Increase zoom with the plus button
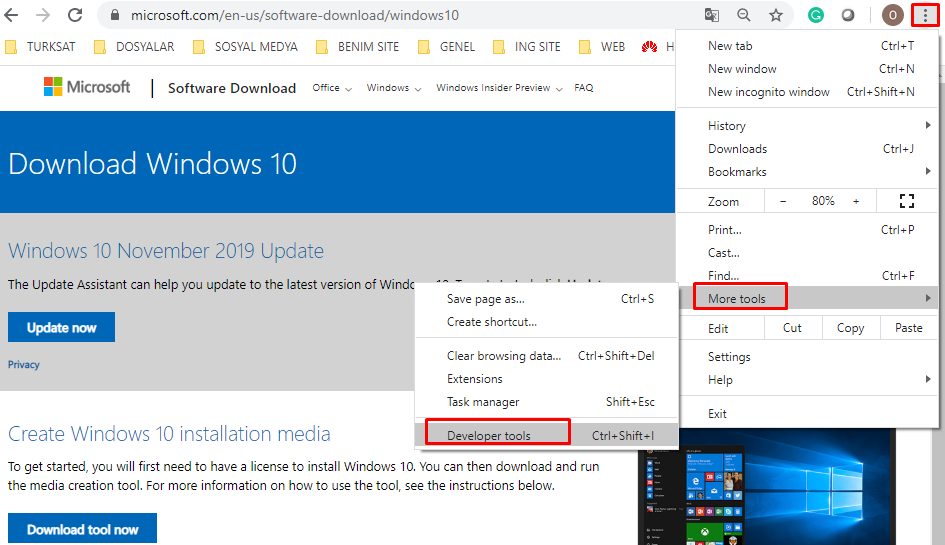The height and width of the screenshot is (545, 945). tap(856, 201)
